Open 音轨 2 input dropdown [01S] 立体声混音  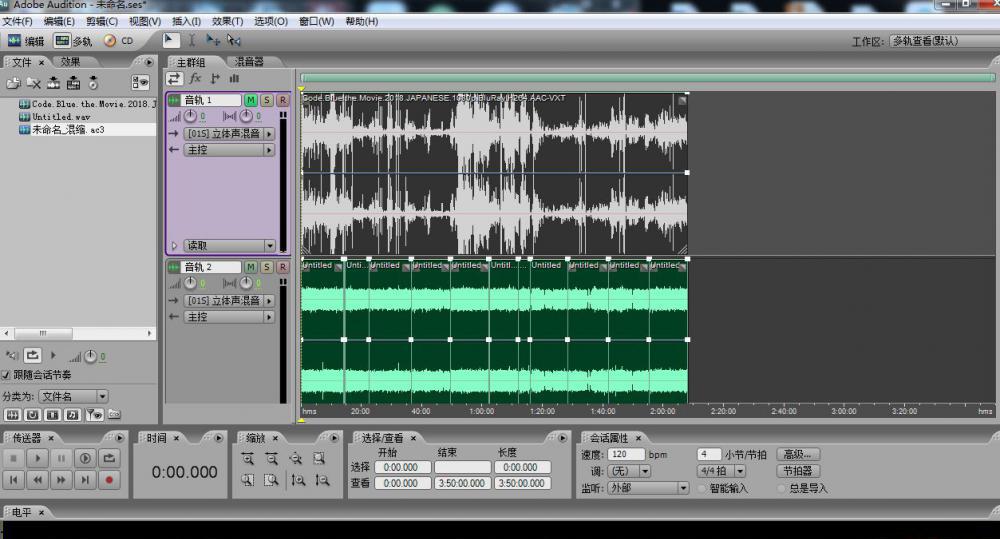(229, 300)
